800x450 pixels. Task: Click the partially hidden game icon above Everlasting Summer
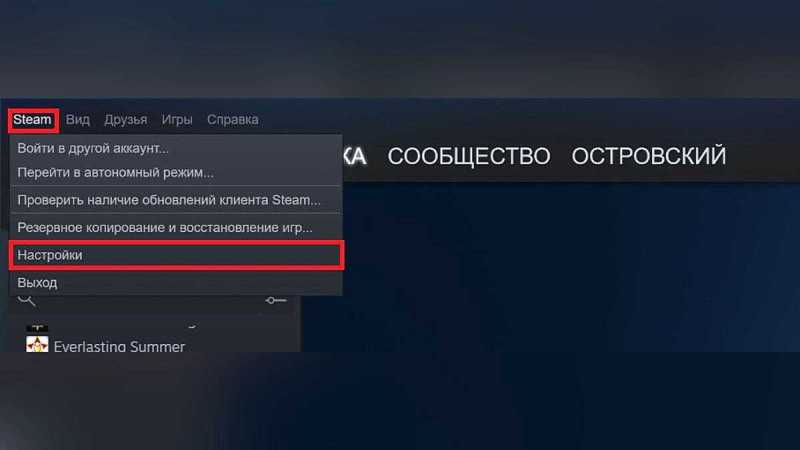click(x=37, y=328)
